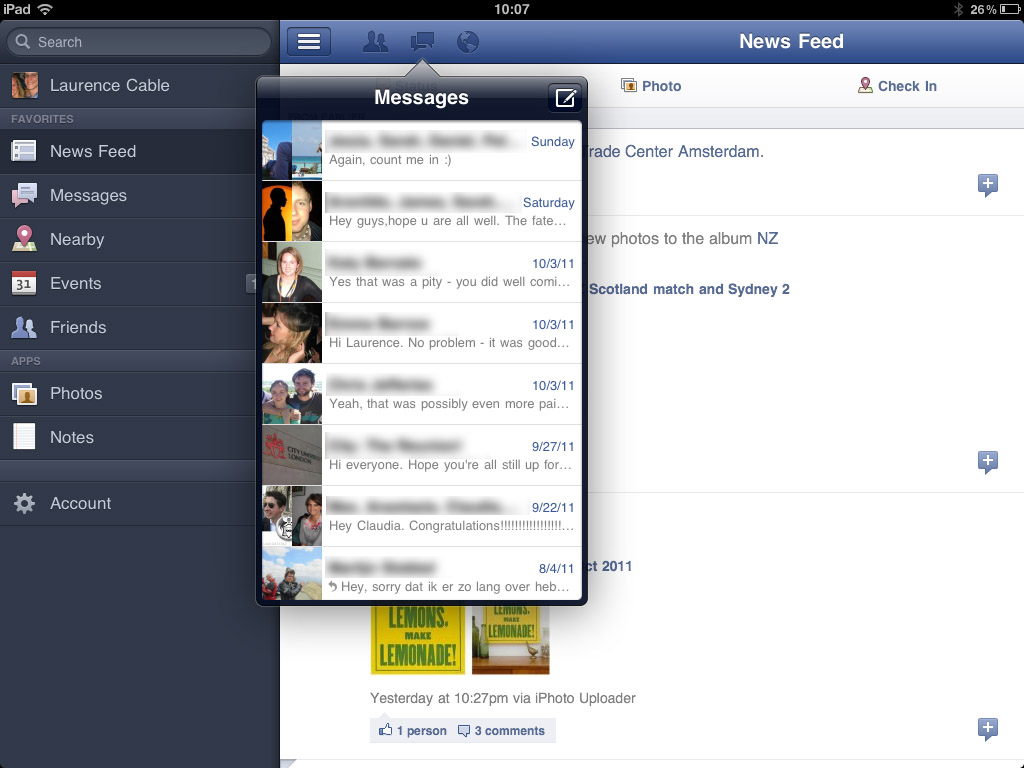Tap 'Trade Center Amsterdam' post text
Image resolution: width=1024 pixels, height=768 pixels.
click(x=673, y=152)
